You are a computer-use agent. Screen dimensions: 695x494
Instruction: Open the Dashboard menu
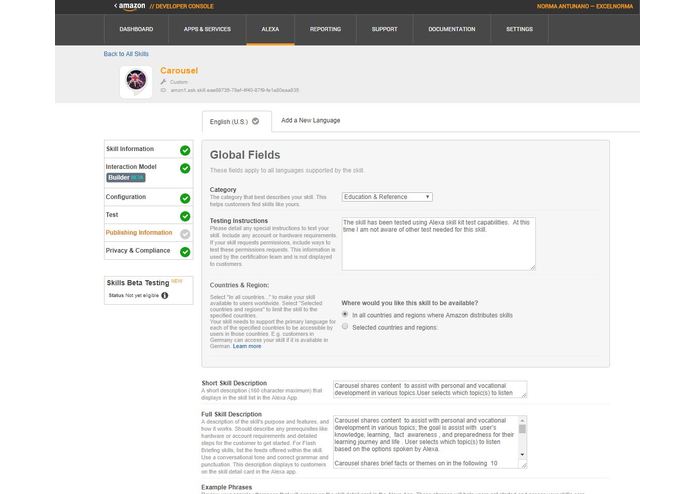pyautogui.click(x=136, y=29)
